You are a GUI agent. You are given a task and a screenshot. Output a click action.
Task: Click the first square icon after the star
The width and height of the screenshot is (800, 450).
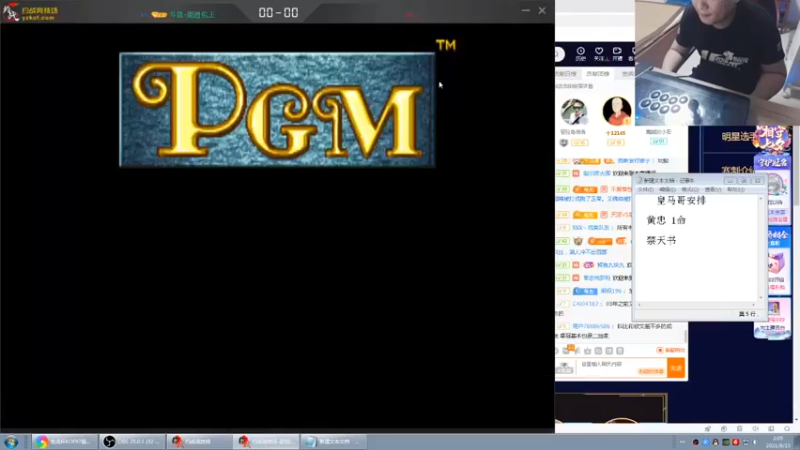598,351
